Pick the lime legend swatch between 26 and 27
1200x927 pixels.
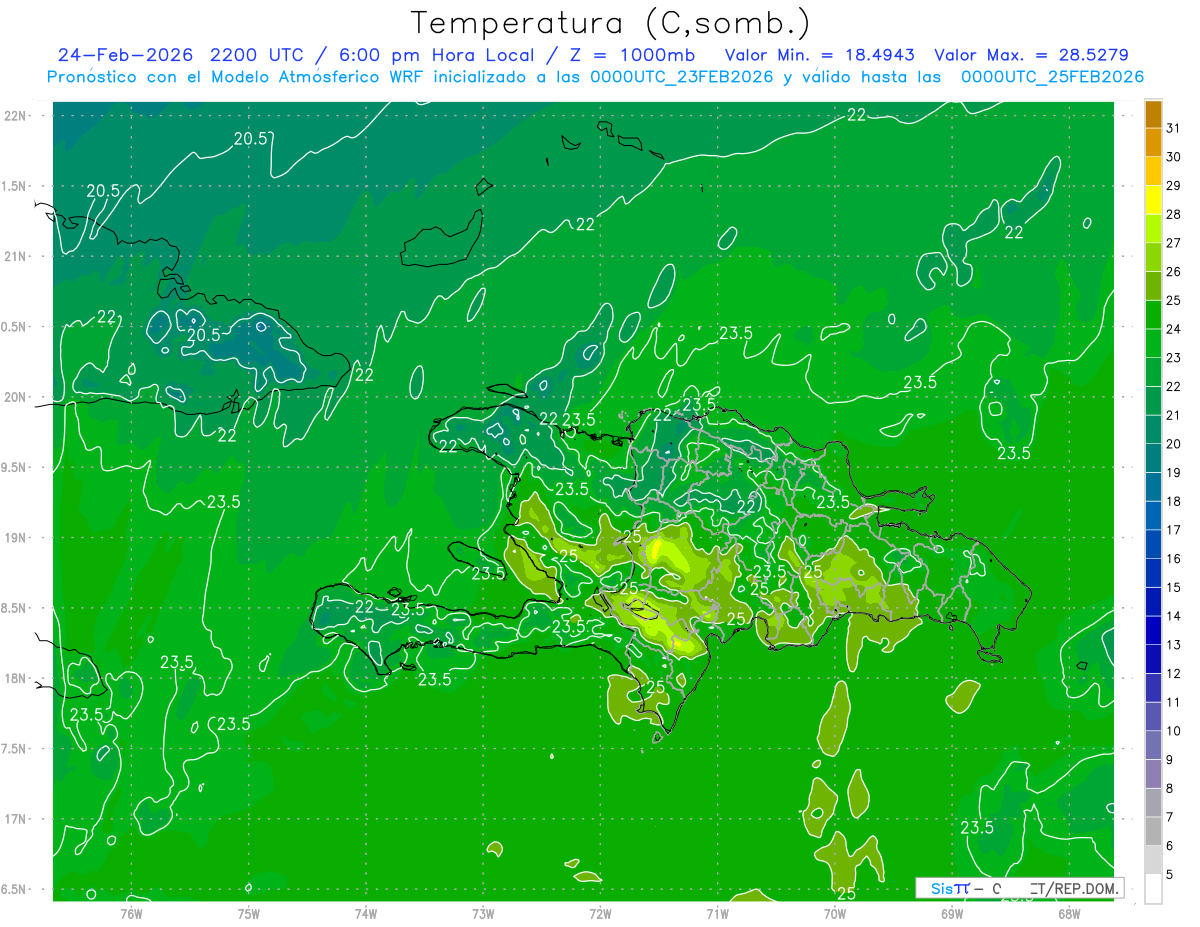1153,257
